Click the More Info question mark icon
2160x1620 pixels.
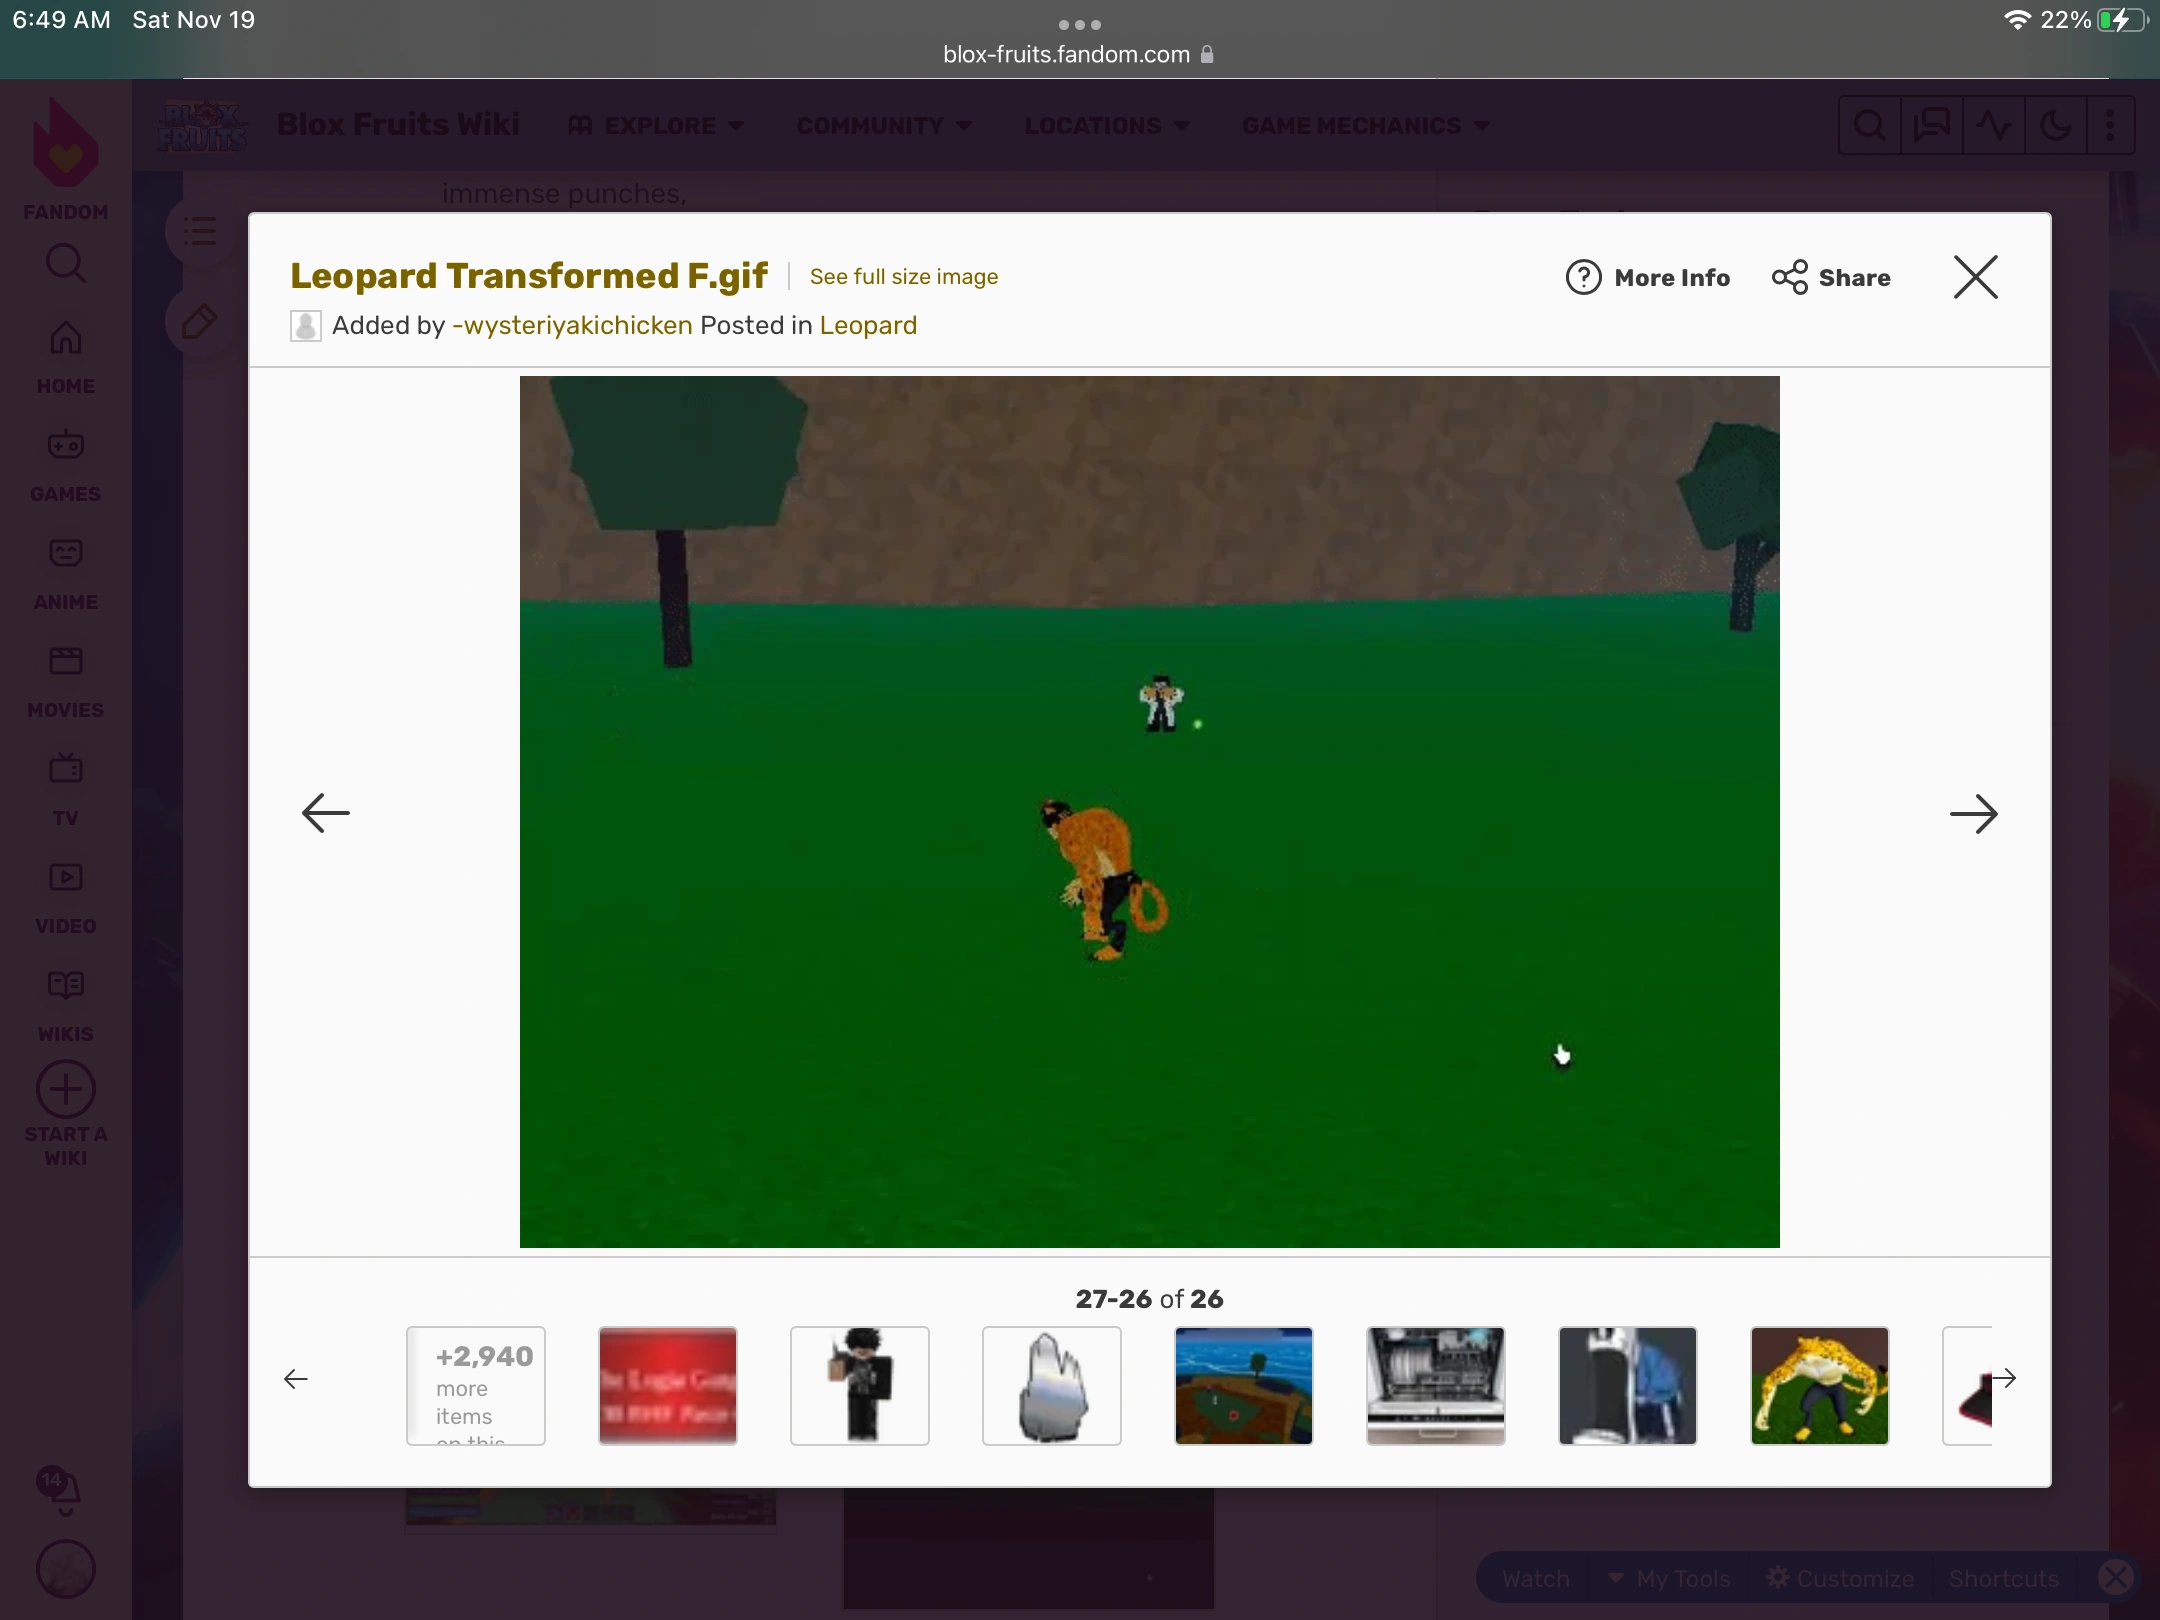(1583, 277)
